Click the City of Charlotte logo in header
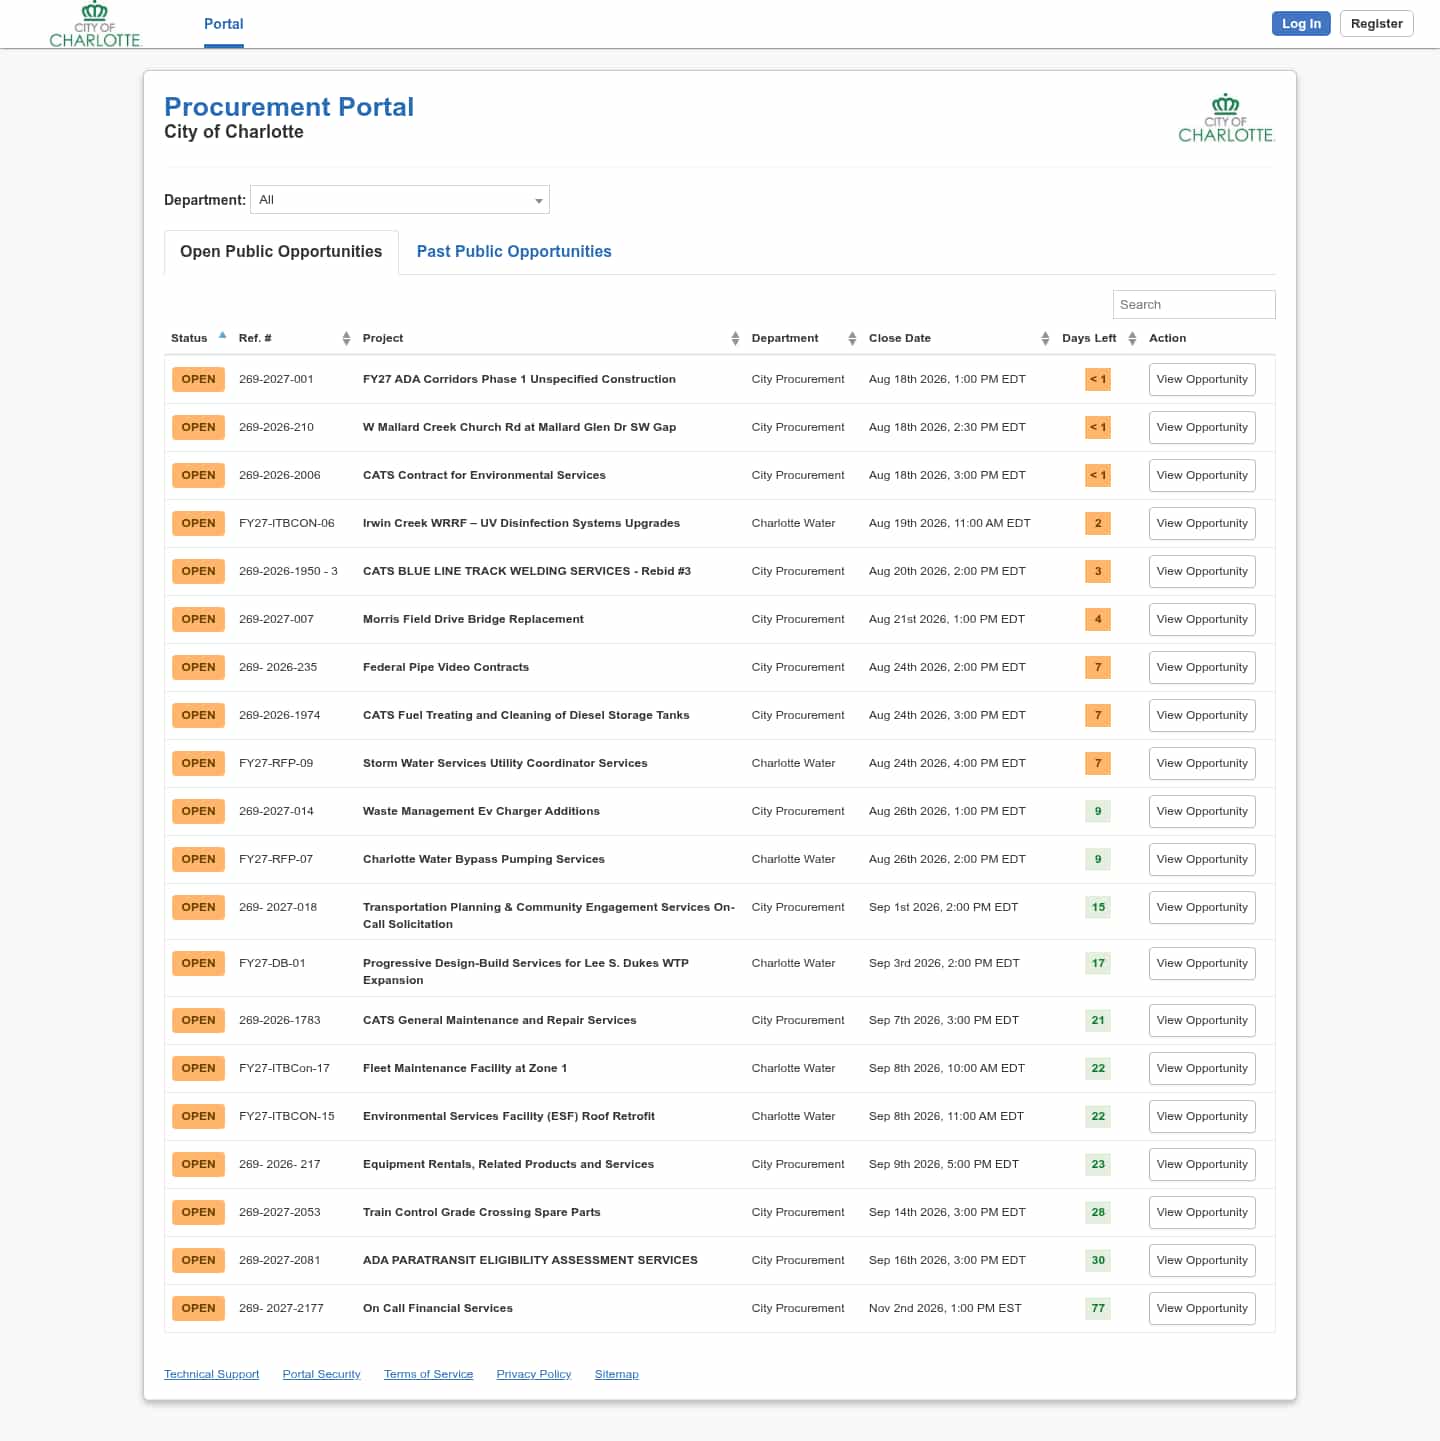The height and width of the screenshot is (1441, 1440). pos(95,24)
